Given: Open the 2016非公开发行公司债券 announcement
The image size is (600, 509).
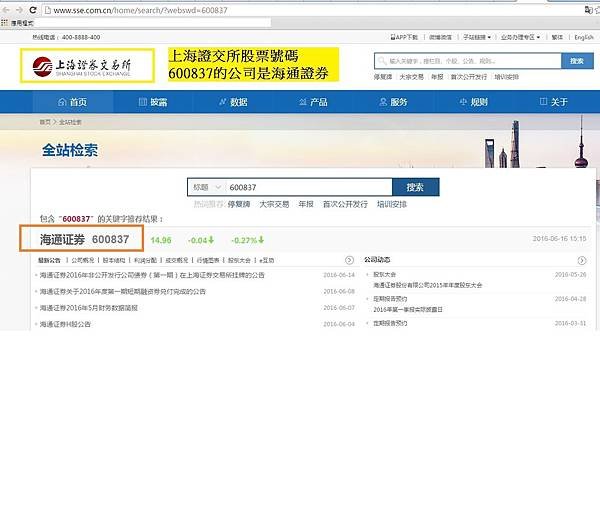Looking at the screenshot, I should (x=152, y=275).
